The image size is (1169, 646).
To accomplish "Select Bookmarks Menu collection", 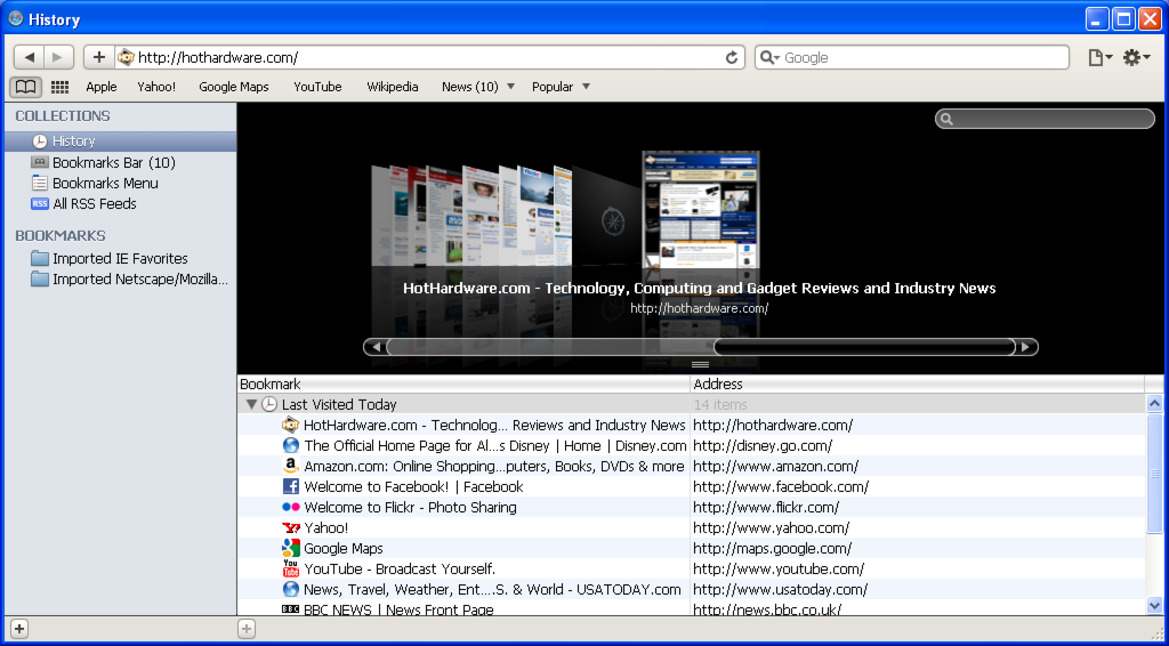I will coord(120,183).
